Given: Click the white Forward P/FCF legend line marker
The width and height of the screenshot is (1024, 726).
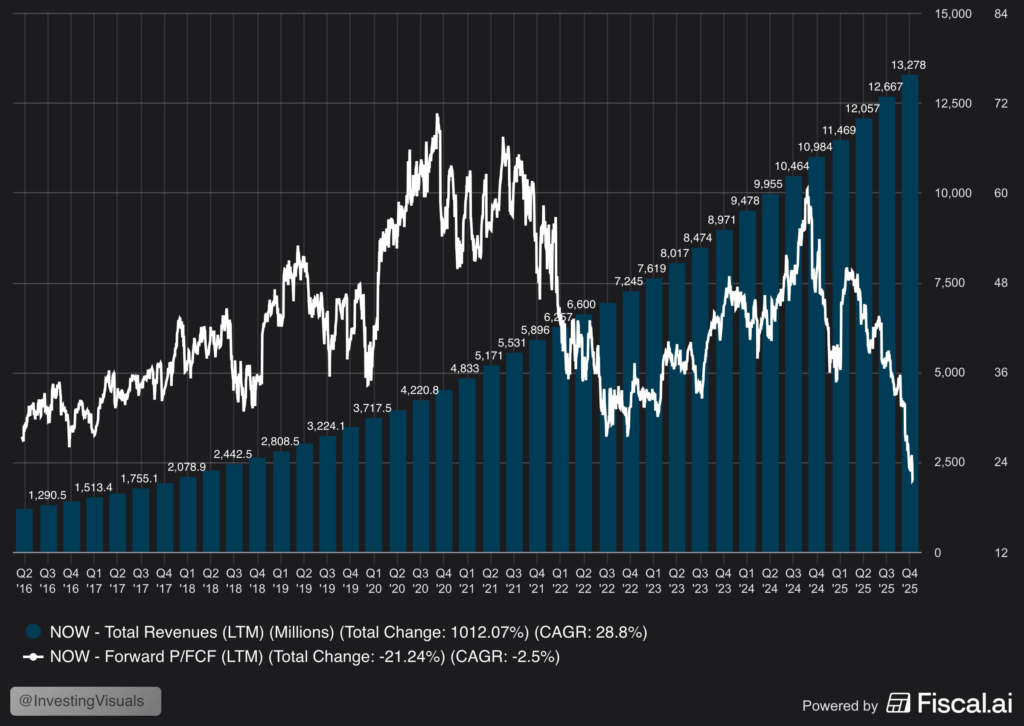Looking at the screenshot, I should click(x=33, y=657).
